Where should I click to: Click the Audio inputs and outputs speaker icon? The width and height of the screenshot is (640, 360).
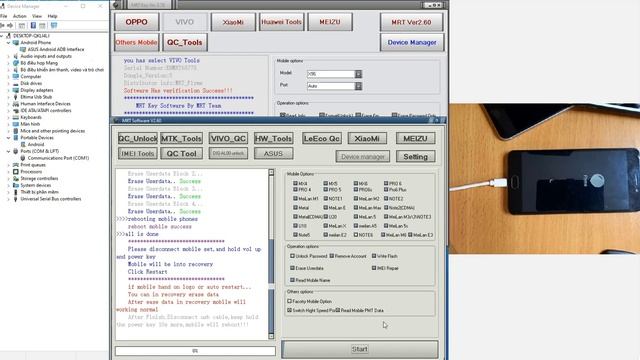[x=16, y=56]
